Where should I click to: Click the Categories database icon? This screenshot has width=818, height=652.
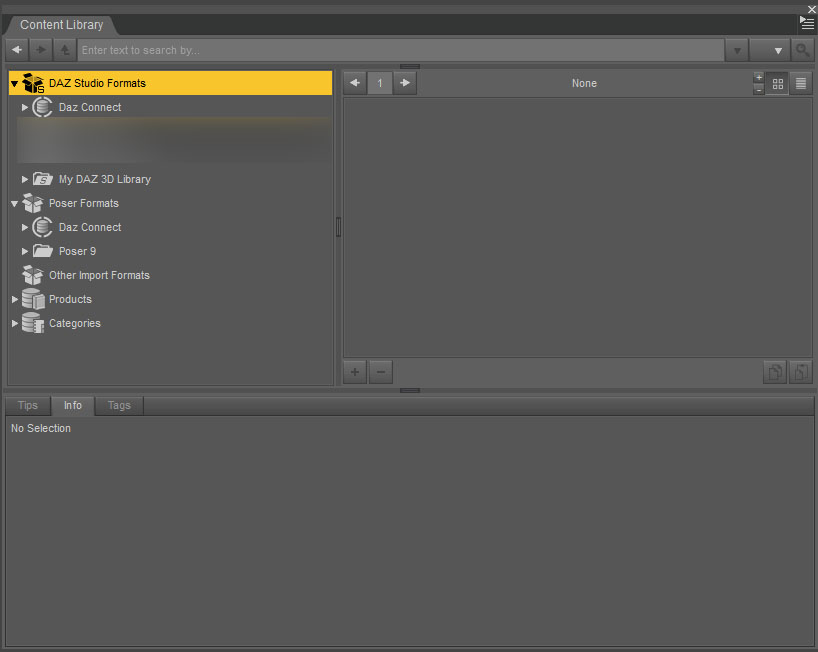tap(33, 323)
